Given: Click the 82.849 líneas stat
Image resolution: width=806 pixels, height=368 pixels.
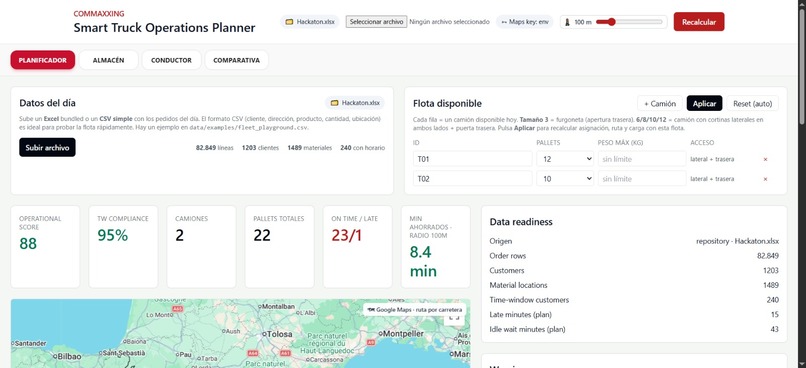Looking at the screenshot, I should 214,148.
